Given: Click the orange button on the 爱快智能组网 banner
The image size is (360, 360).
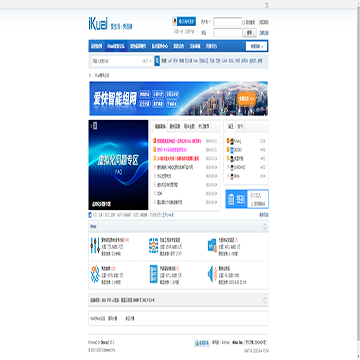Looking at the screenshot, I should [247, 99].
